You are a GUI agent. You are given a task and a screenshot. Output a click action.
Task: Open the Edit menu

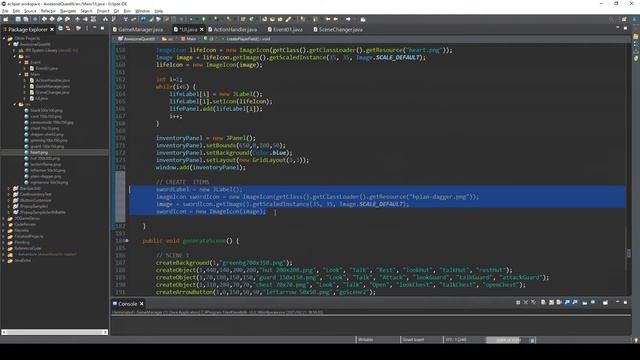[x=16, y=11]
